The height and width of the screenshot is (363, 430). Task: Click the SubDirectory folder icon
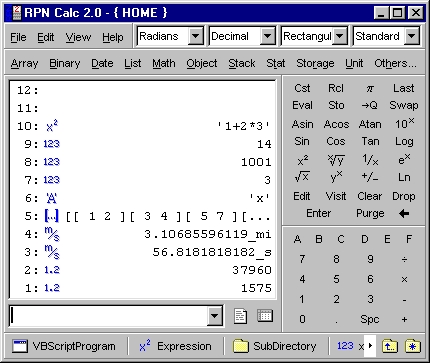[241, 346]
